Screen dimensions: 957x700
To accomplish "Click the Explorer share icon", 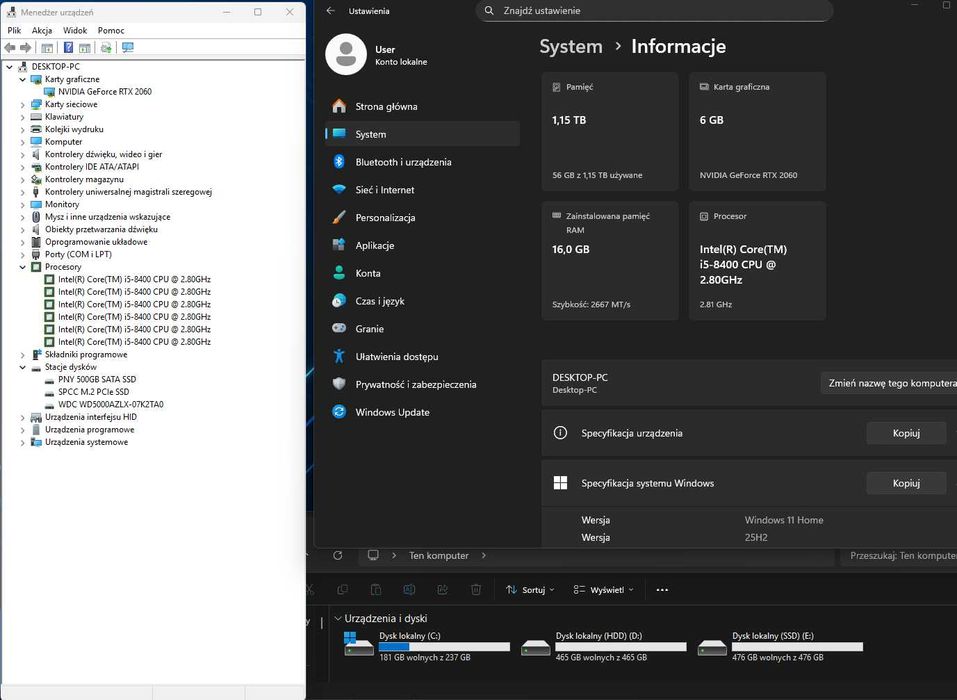I will (x=442, y=590).
